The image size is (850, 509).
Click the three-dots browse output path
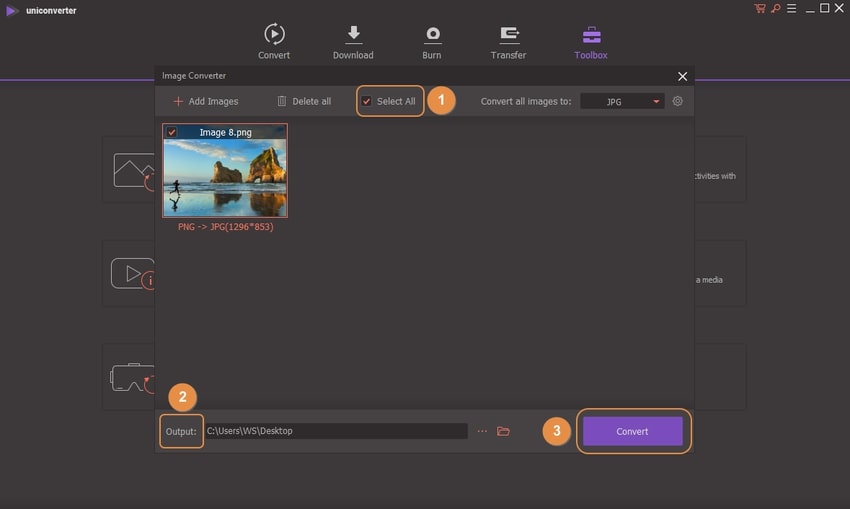tap(482, 431)
